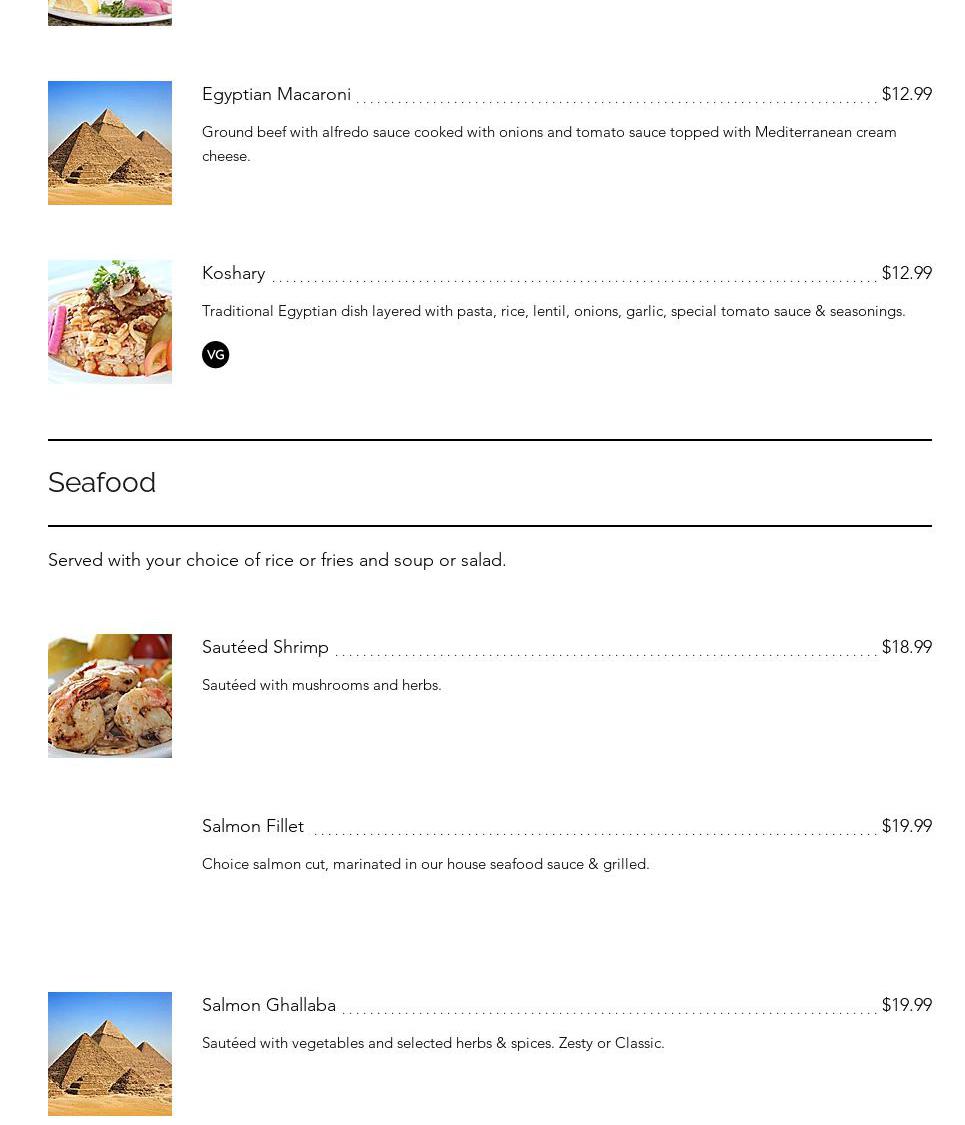Click the Seafood section heading

pos(102,482)
